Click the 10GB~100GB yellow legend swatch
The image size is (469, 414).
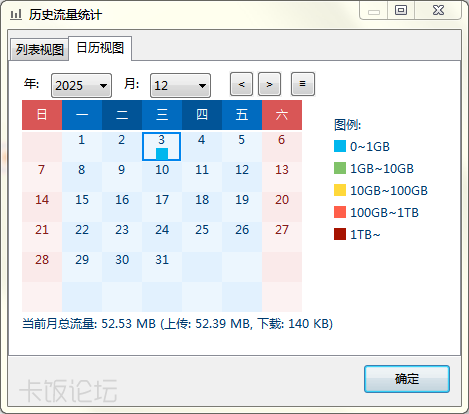[x=340, y=190]
